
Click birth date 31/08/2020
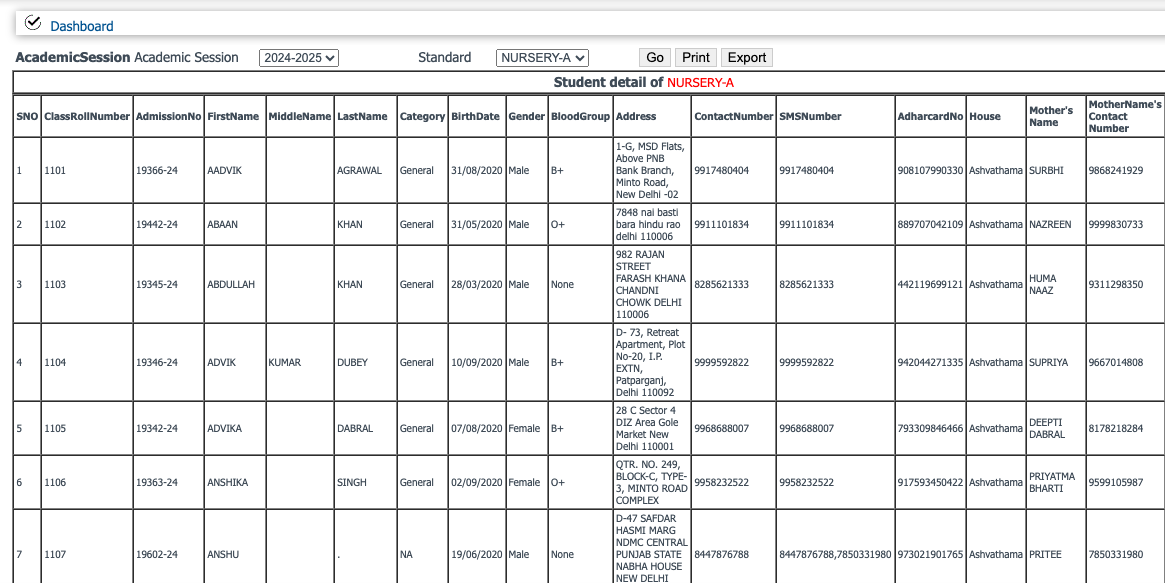477,170
